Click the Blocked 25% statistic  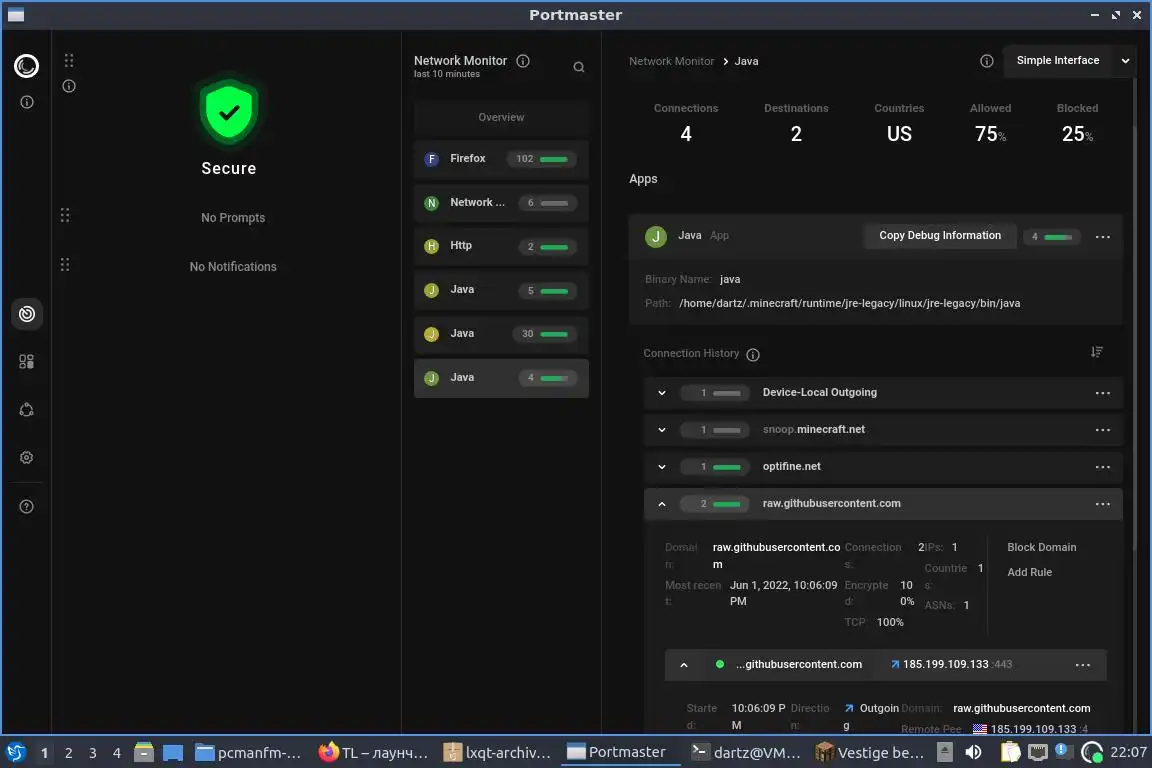[x=1077, y=123]
